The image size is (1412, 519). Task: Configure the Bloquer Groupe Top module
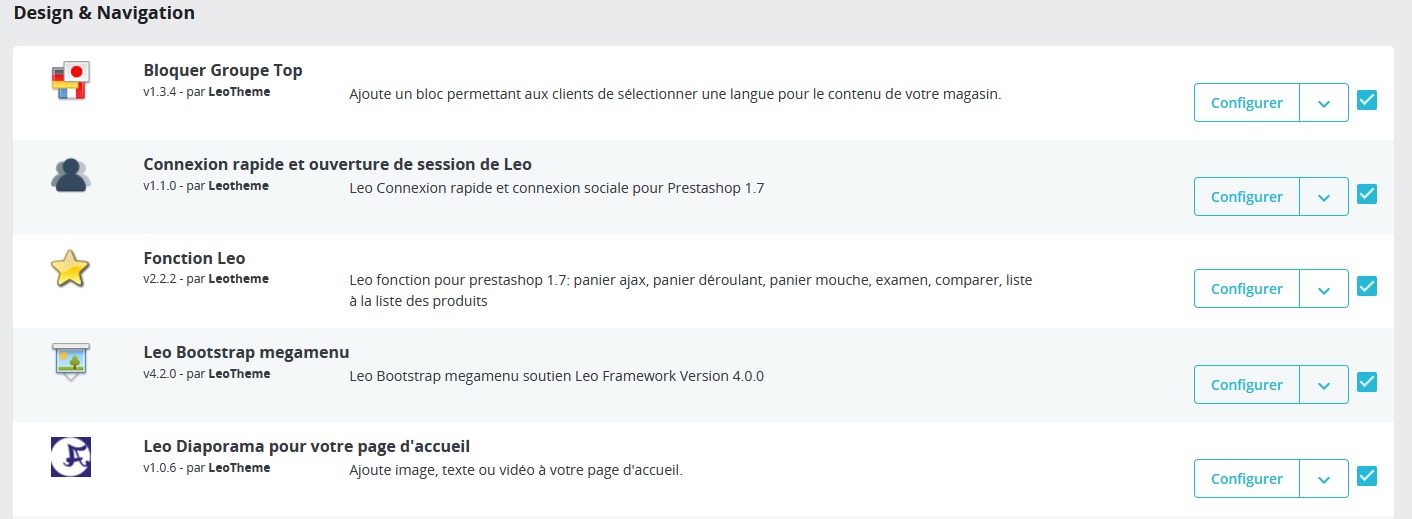(x=1246, y=103)
